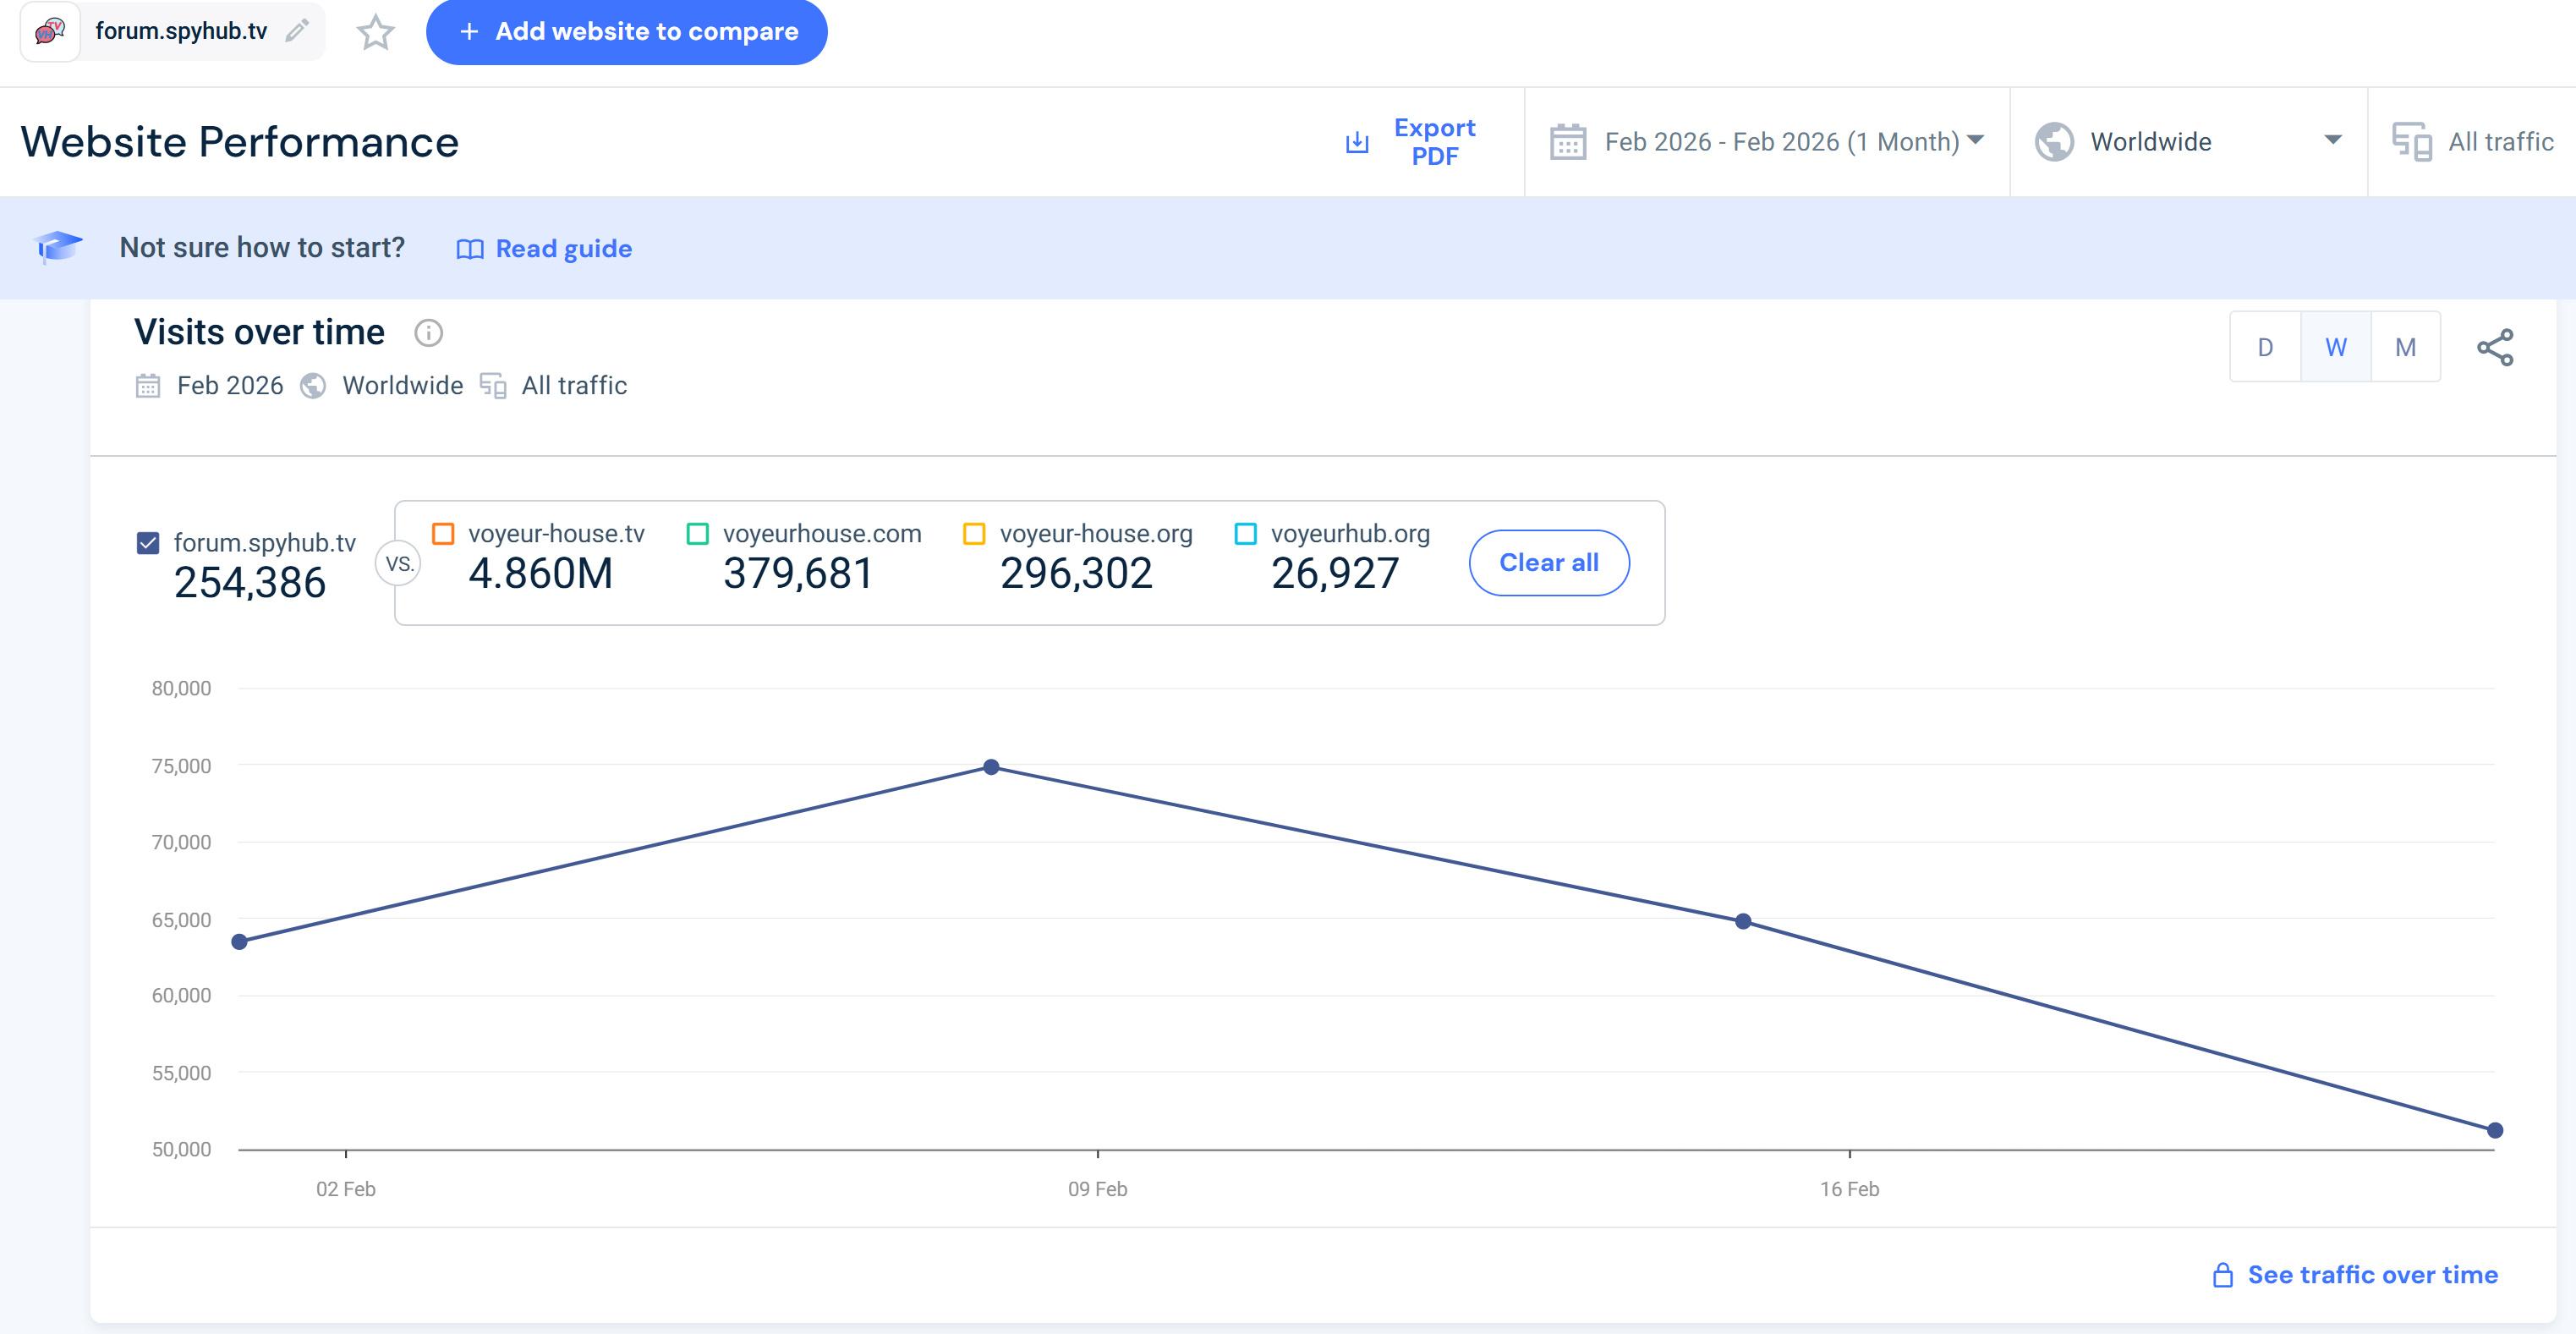This screenshot has width=2576, height=1334.
Task: Click the All traffic devices icon
Action: 2411,142
